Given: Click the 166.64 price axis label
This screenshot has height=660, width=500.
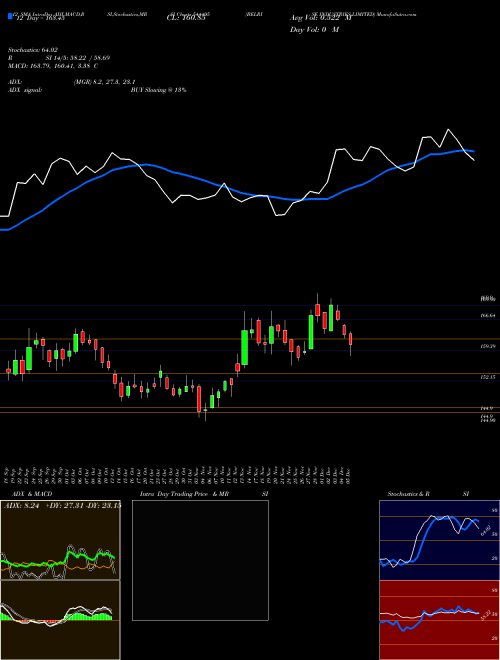Looking at the screenshot, I should 487,315.
